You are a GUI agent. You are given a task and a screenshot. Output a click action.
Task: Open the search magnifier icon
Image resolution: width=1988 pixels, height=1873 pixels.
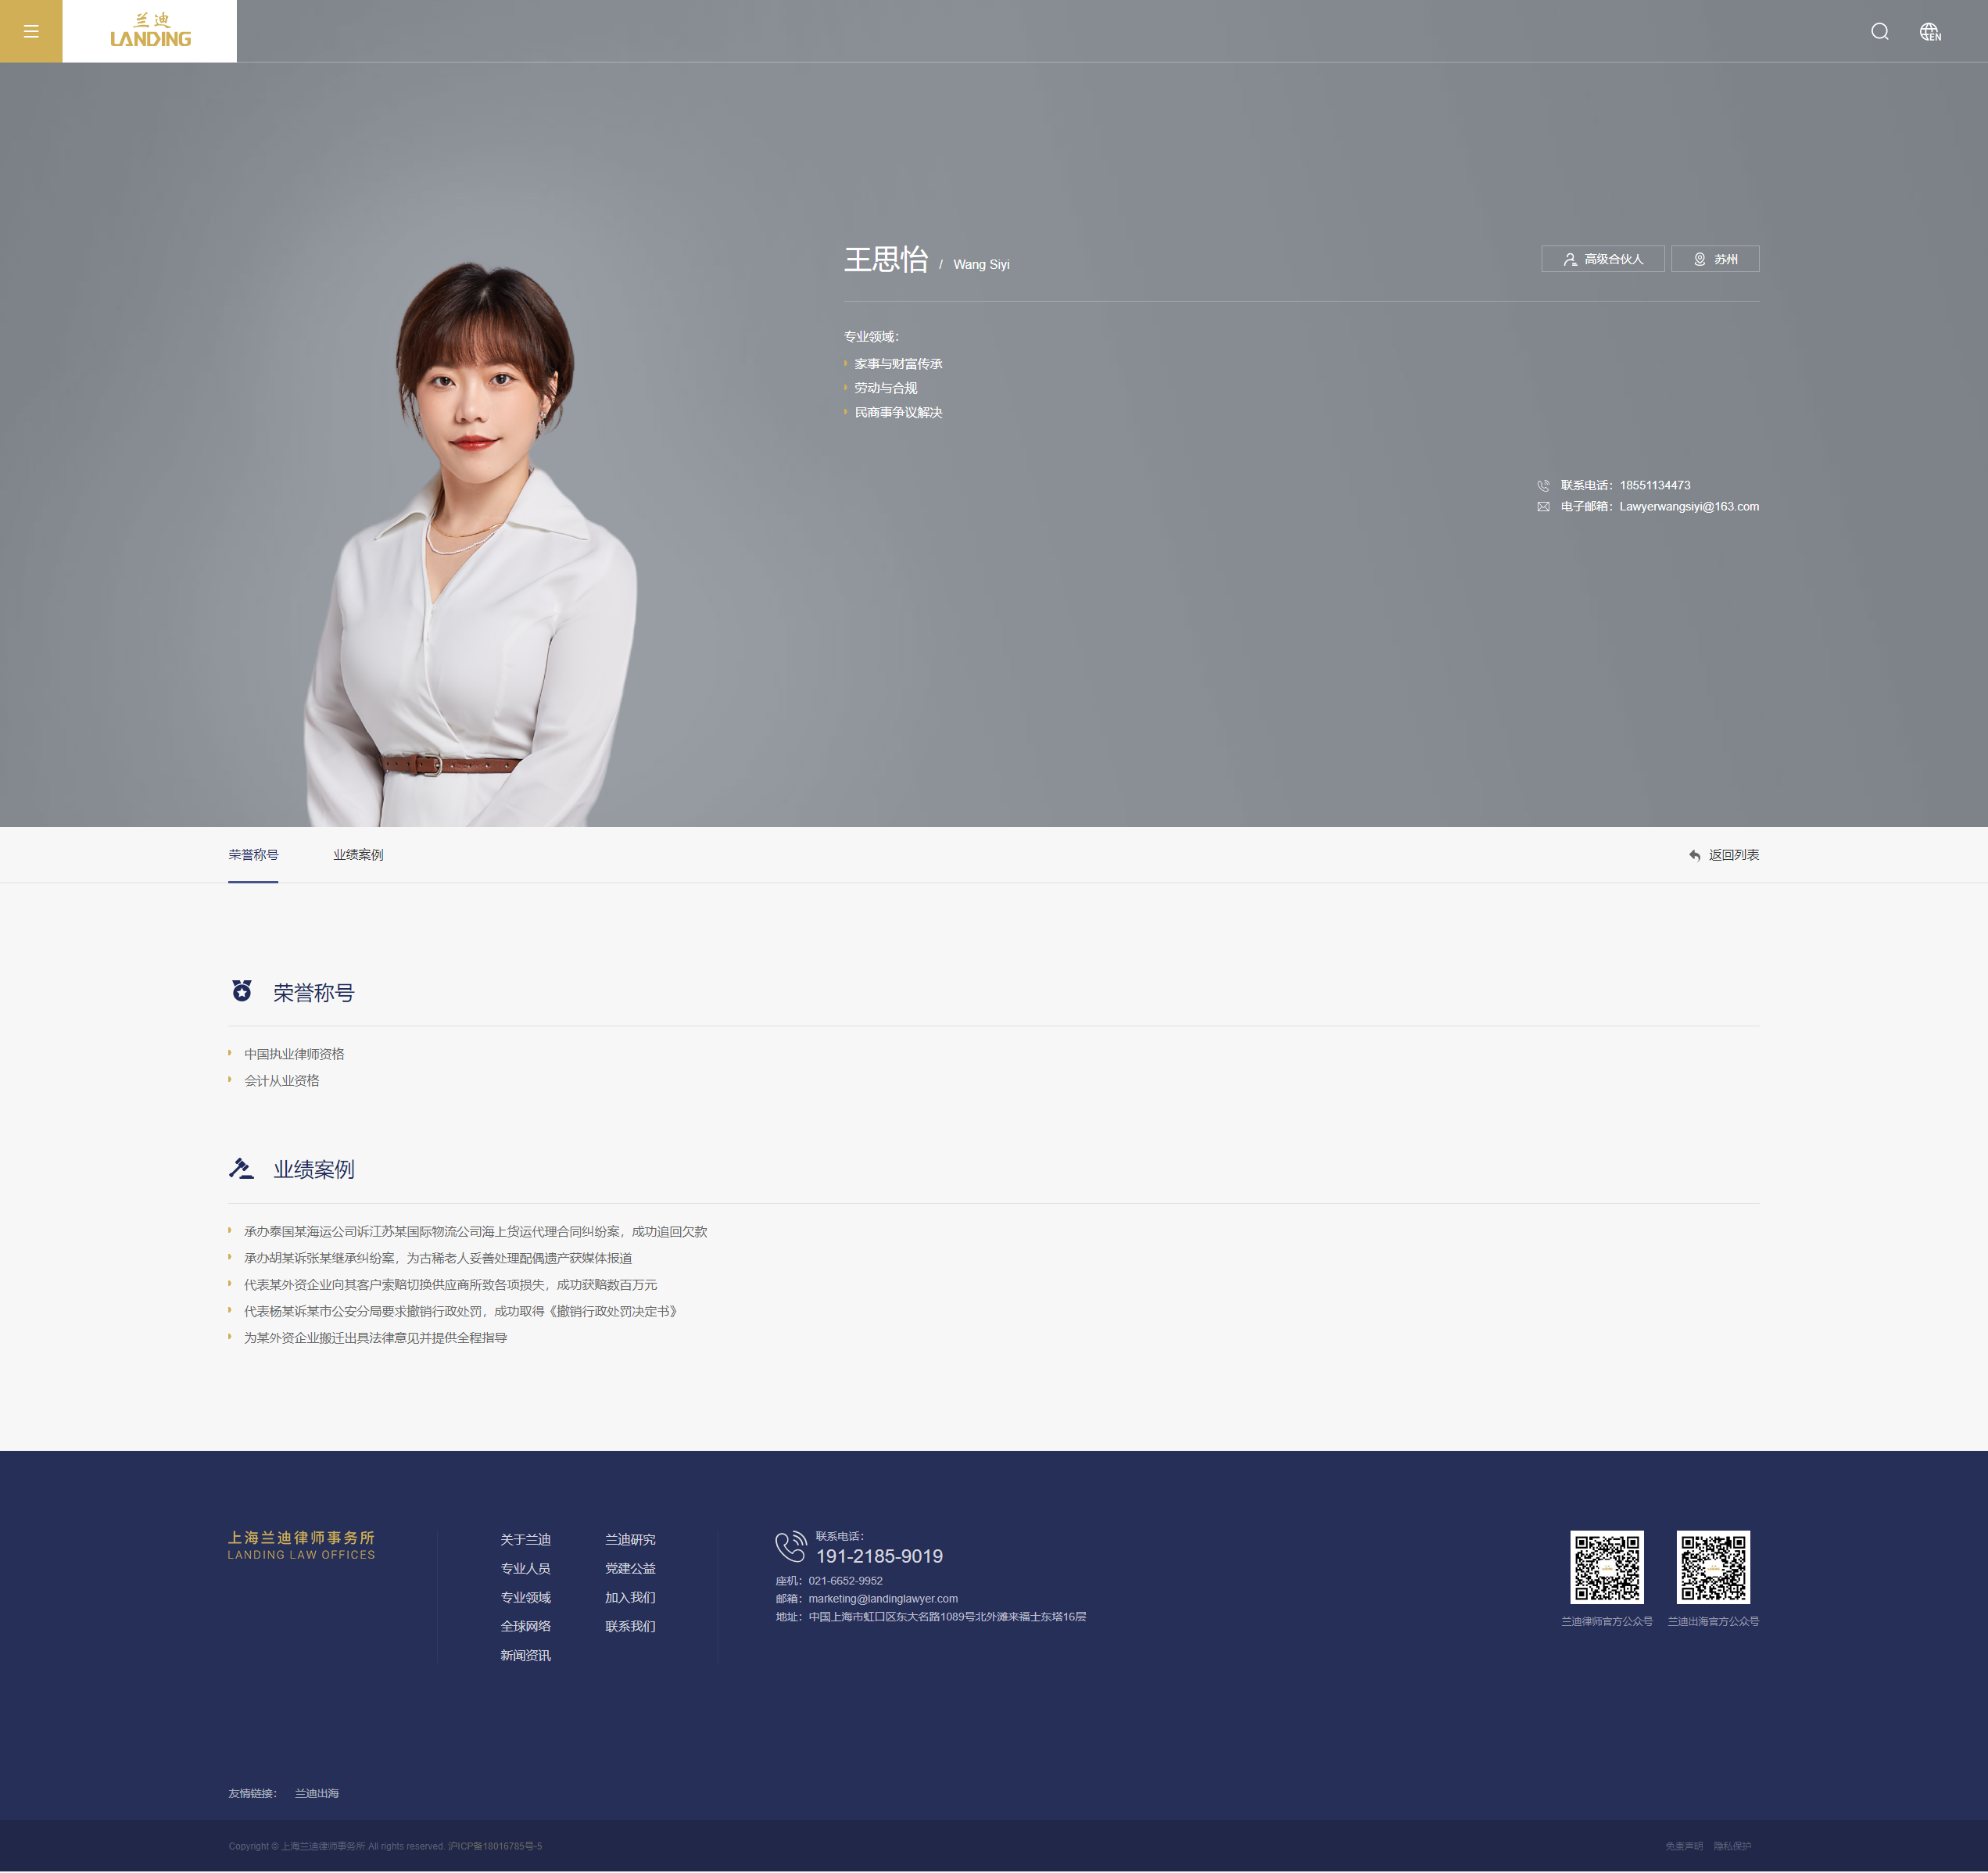tap(1879, 31)
